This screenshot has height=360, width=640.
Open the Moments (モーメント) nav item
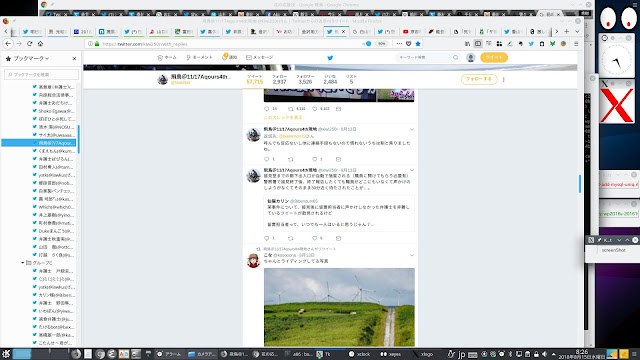pyautogui.click(x=199, y=58)
